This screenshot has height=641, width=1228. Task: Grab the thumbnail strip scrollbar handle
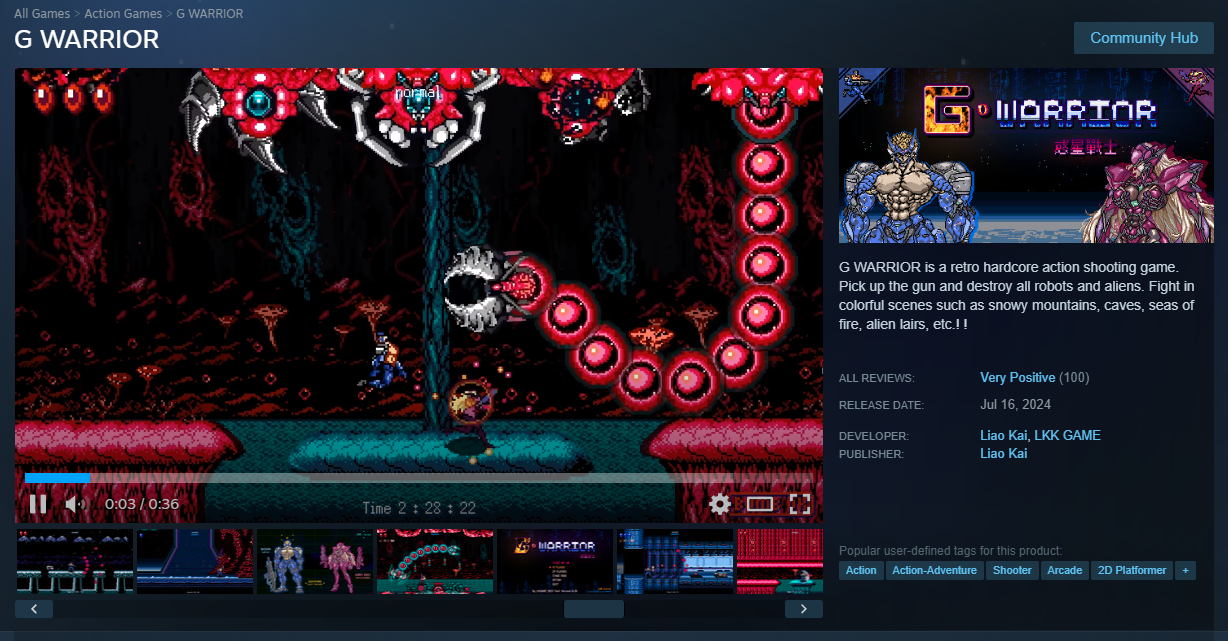click(x=594, y=609)
